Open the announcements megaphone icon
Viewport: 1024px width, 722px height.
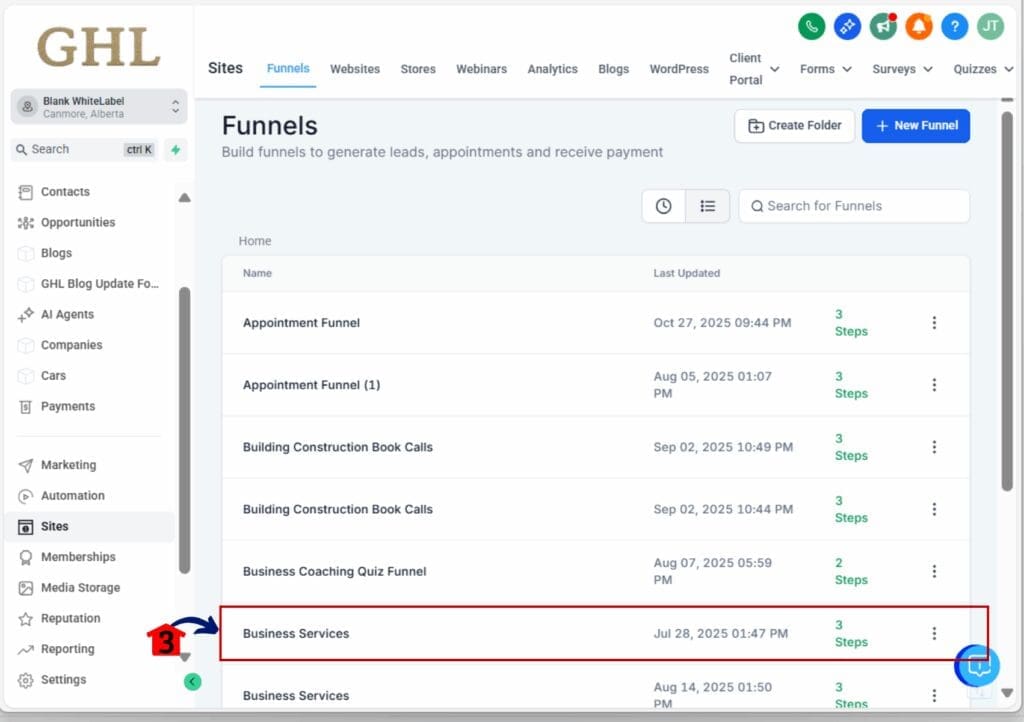(883, 27)
